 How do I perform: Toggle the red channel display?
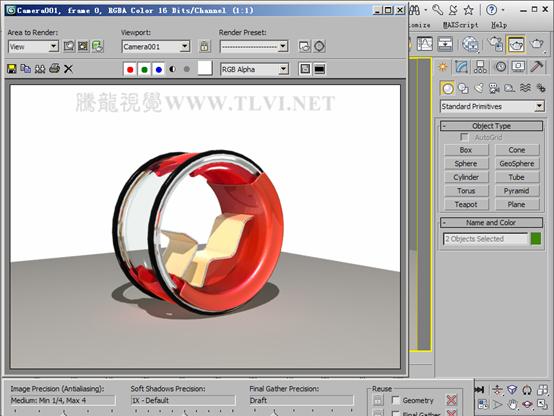click(130, 69)
